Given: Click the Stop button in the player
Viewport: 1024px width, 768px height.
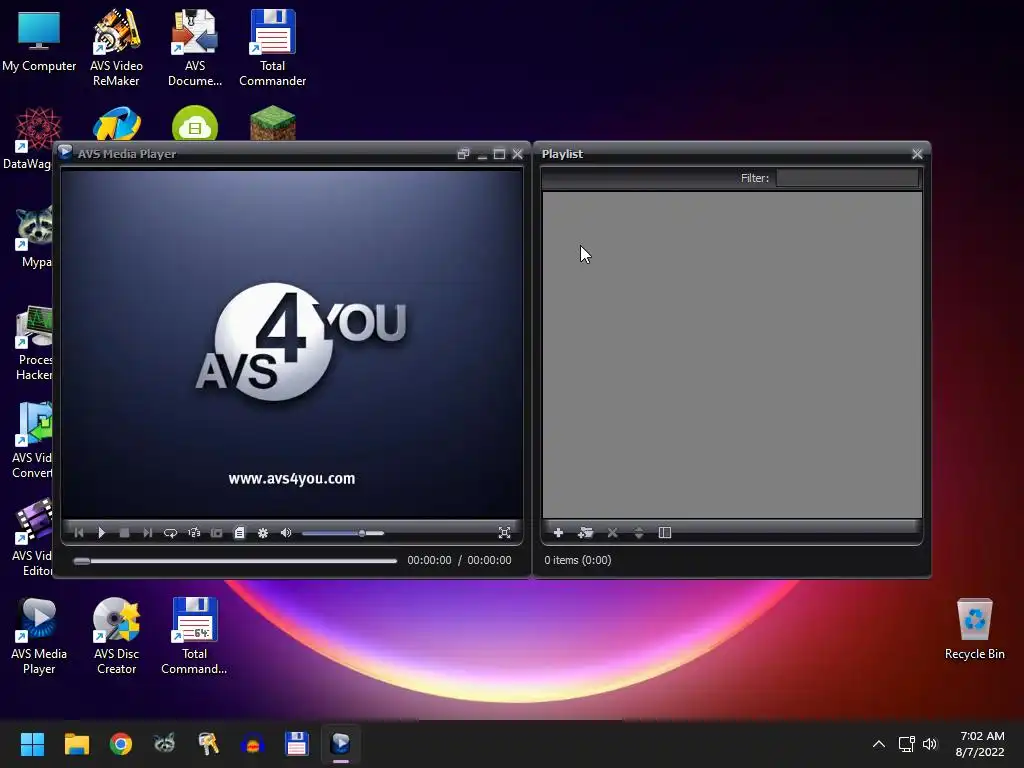Looking at the screenshot, I should click(x=124, y=533).
